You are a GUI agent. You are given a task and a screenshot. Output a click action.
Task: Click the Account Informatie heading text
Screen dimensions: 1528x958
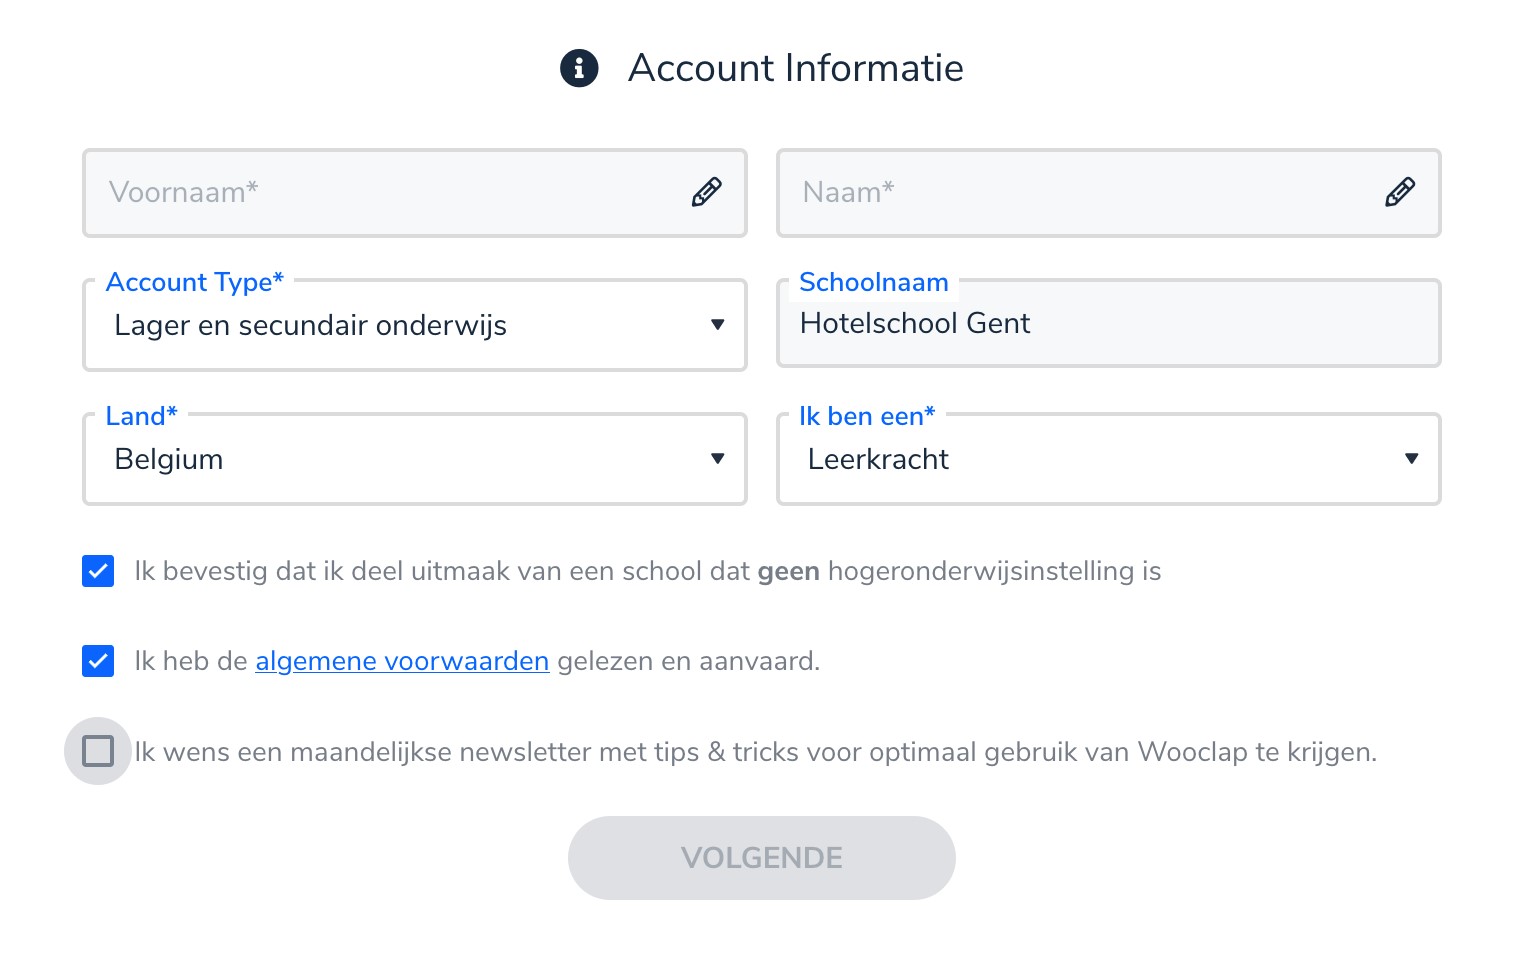coord(795,69)
